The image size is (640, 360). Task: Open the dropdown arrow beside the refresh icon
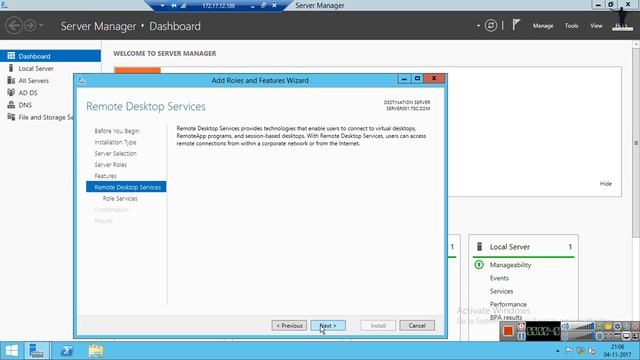coord(478,26)
